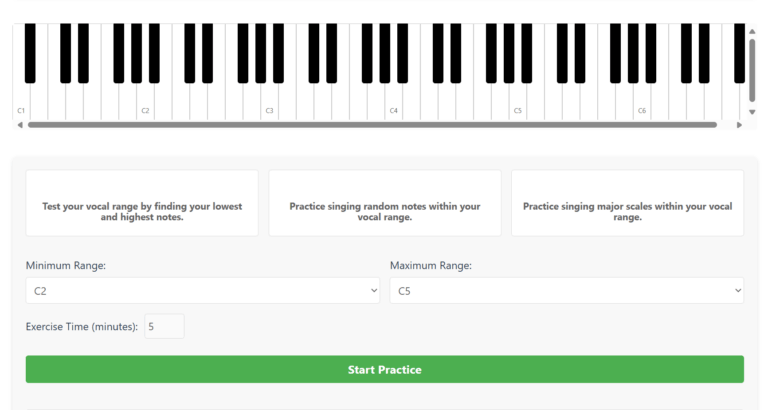Click the horizontal piano scrollbar thumb
This screenshot has width=768, height=410.
tap(372, 125)
